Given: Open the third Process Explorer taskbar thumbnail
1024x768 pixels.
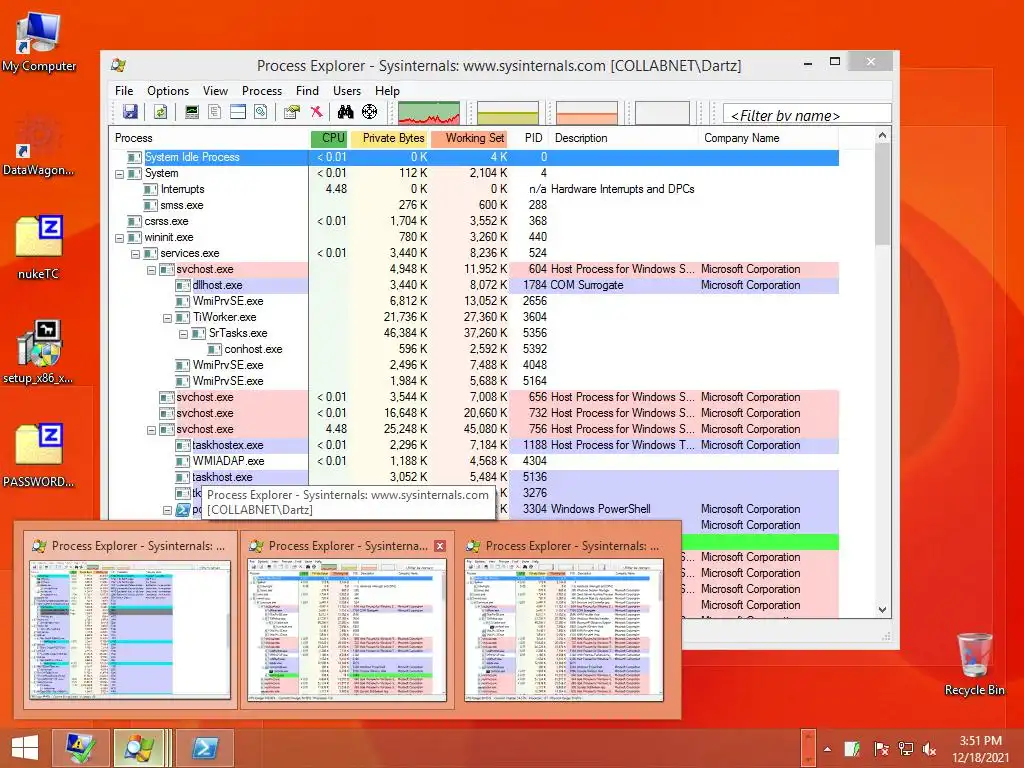Looking at the screenshot, I should (563, 620).
